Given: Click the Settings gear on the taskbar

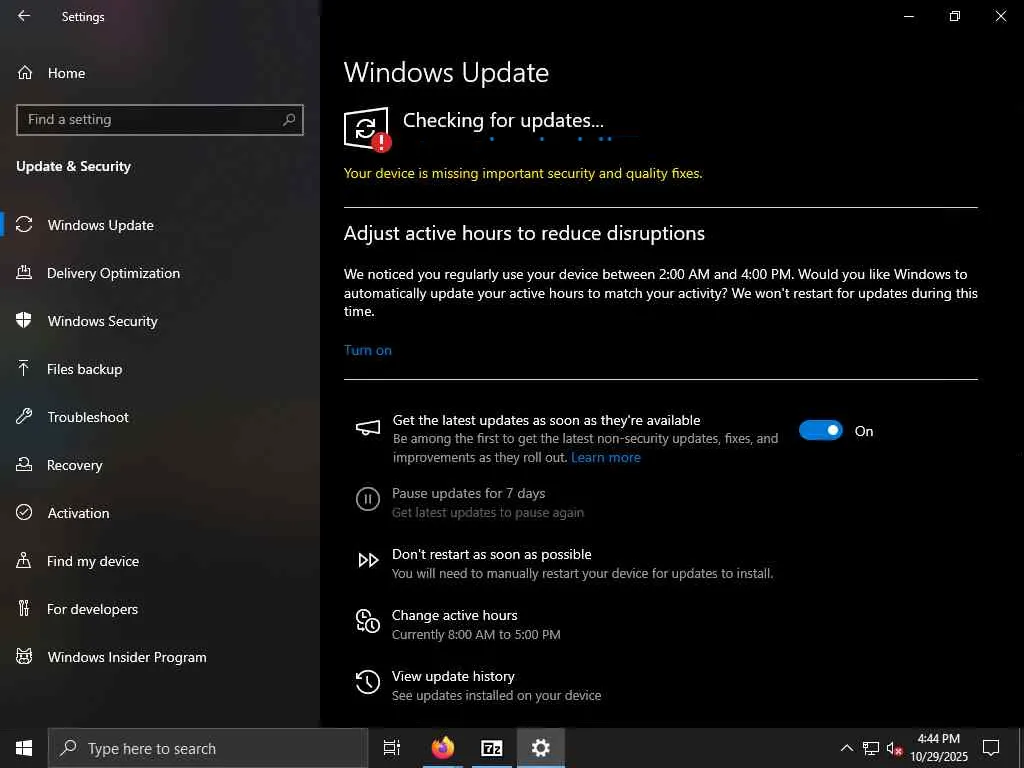Looking at the screenshot, I should pos(540,748).
